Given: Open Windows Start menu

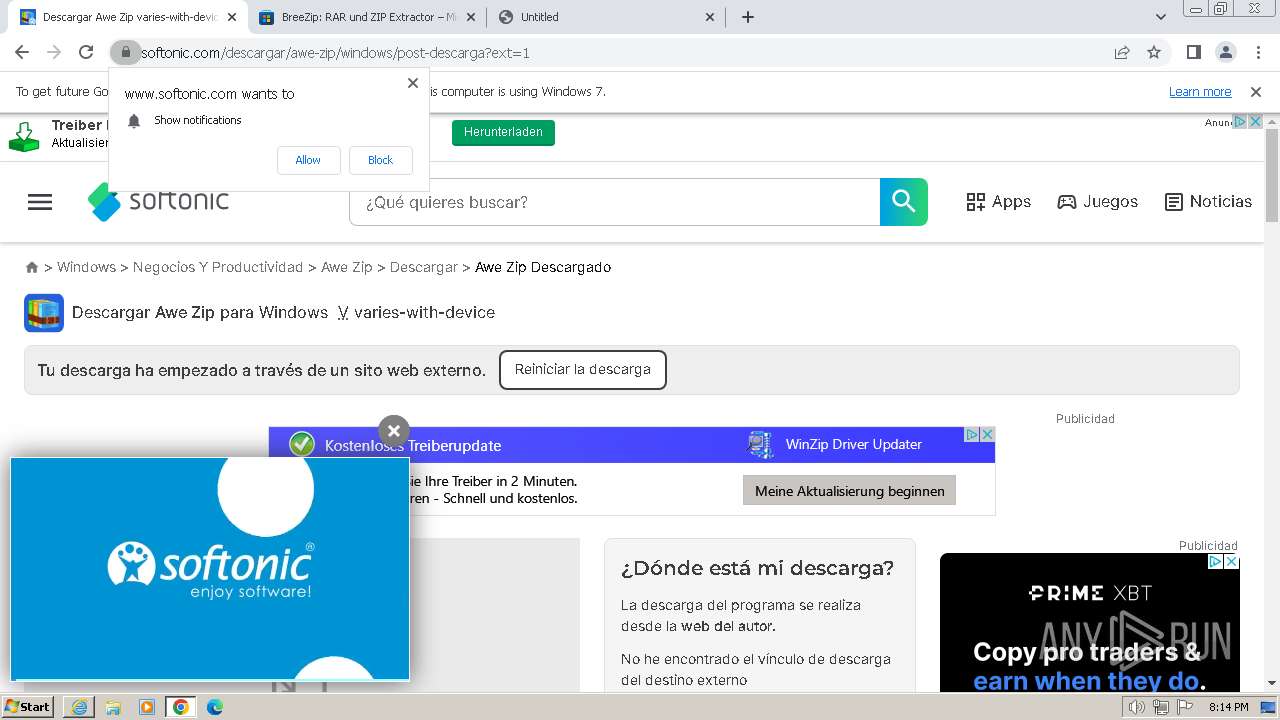Looking at the screenshot, I should pos(28,707).
